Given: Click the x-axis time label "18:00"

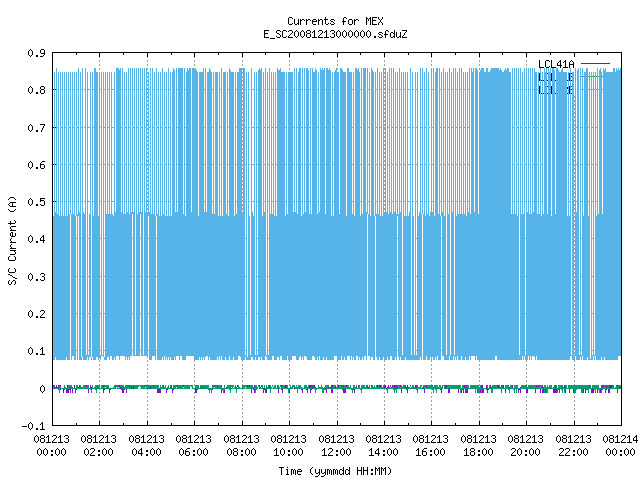Looking at the screenshot, I should pos(478,452).
